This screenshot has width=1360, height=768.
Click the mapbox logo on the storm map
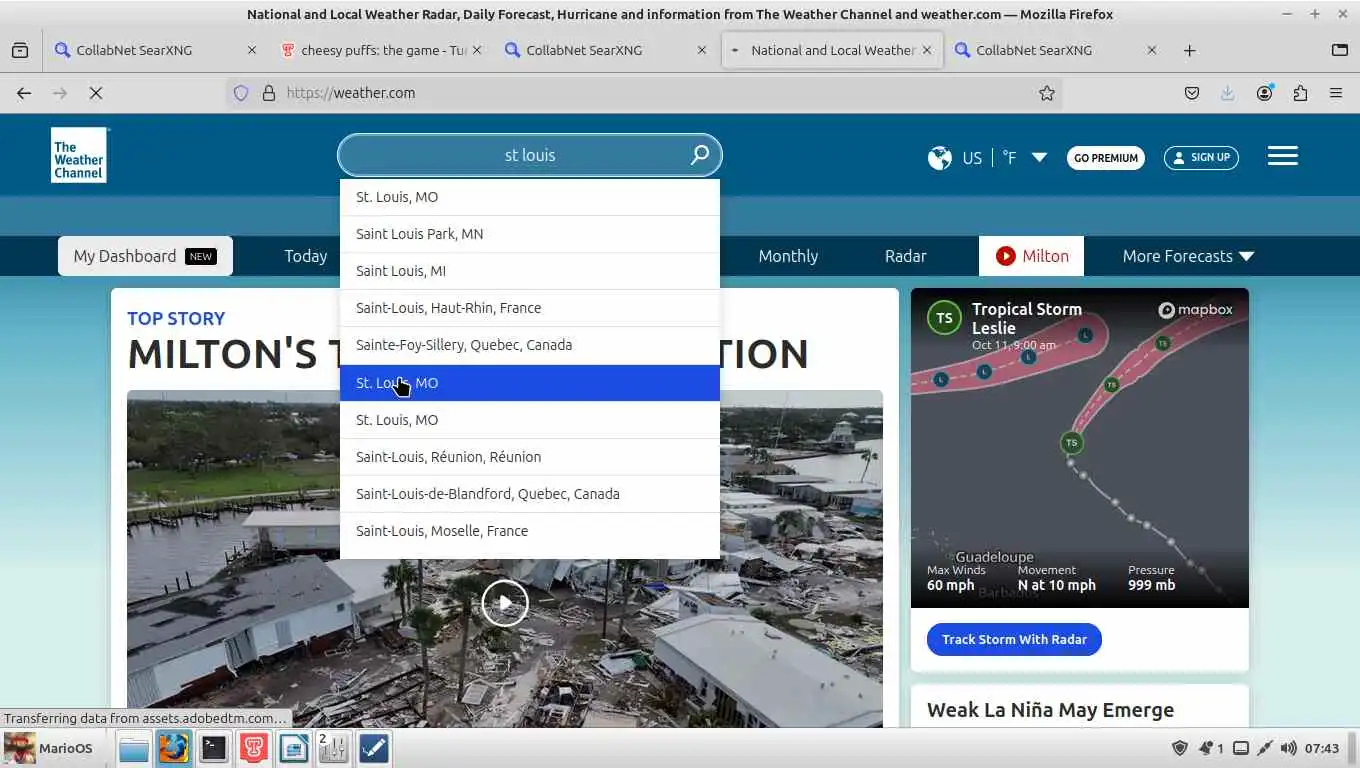tap(1195, 310)
